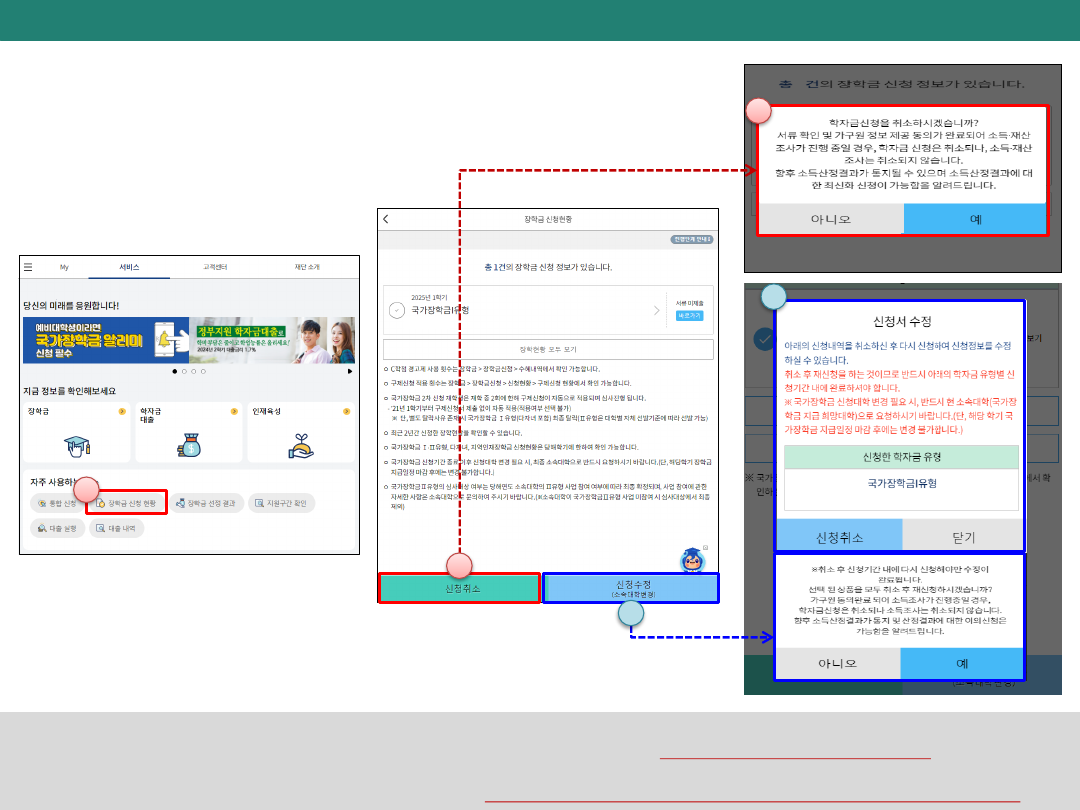The image size is (1080, 810).
Task: Advance the banner with the next arrow
Action: click(349, 371)
